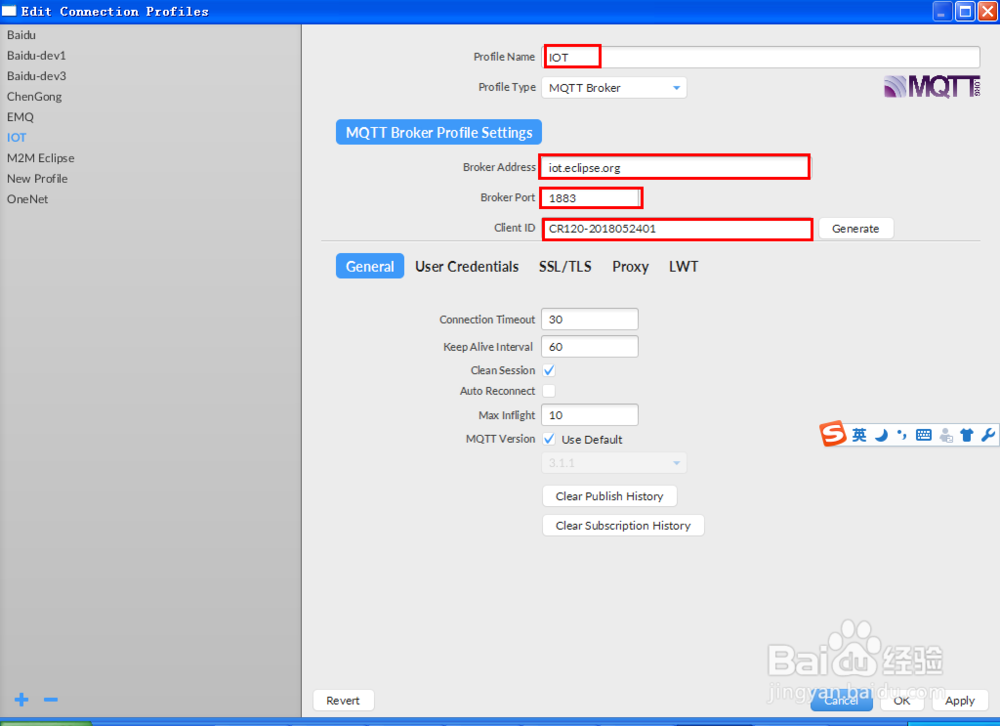This screenshot has width=1000, height=726.
Task: Click the blue minus icon to remove profile
Action: [x=51, y=700]
